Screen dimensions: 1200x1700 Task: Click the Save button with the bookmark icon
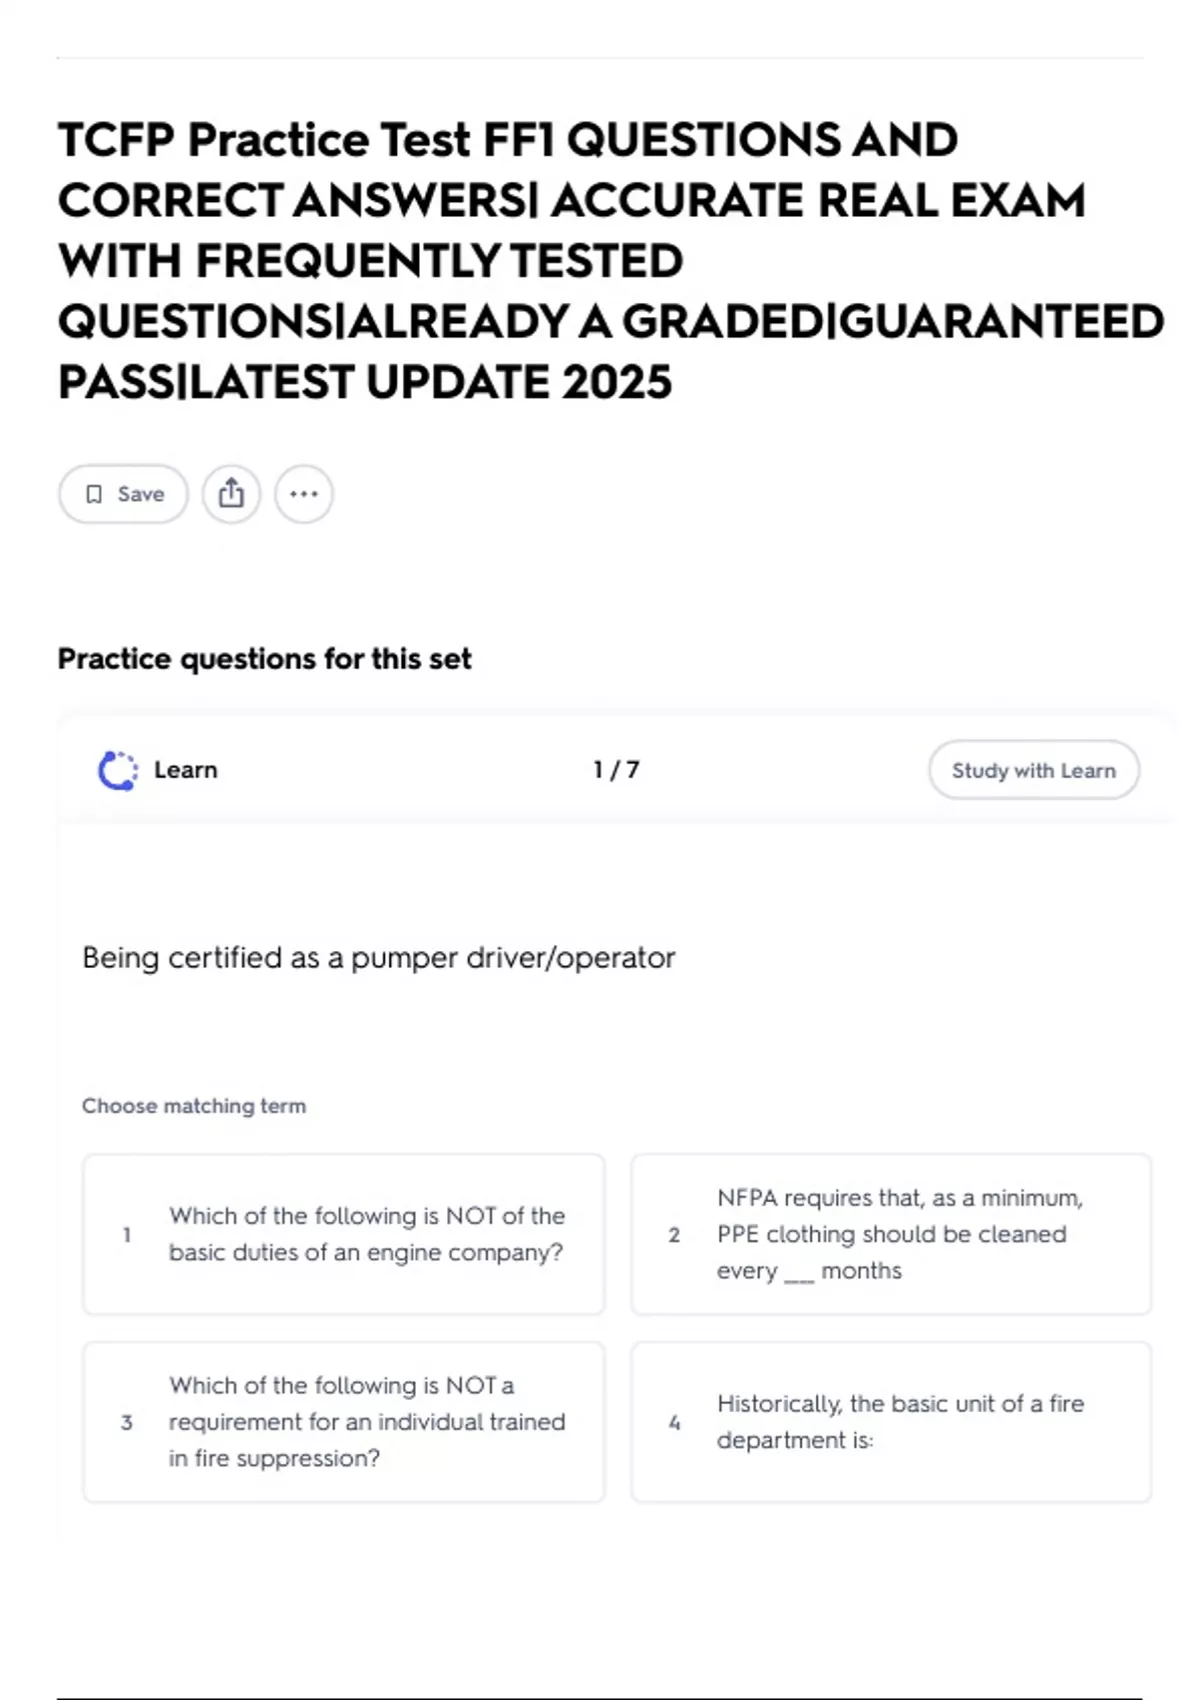pos(123,494)
